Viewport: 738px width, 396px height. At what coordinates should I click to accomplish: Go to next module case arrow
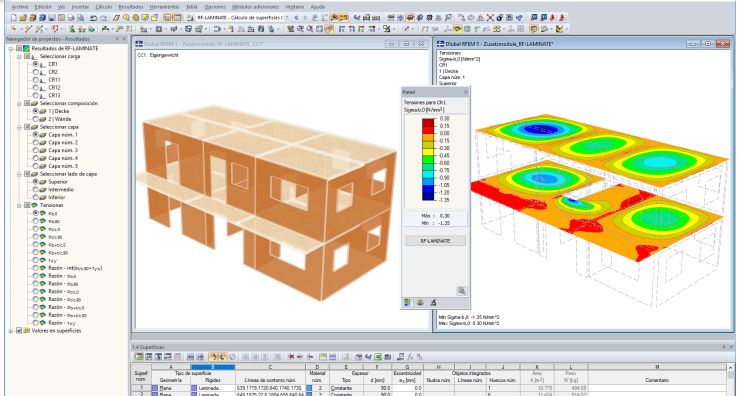point(305,18)
